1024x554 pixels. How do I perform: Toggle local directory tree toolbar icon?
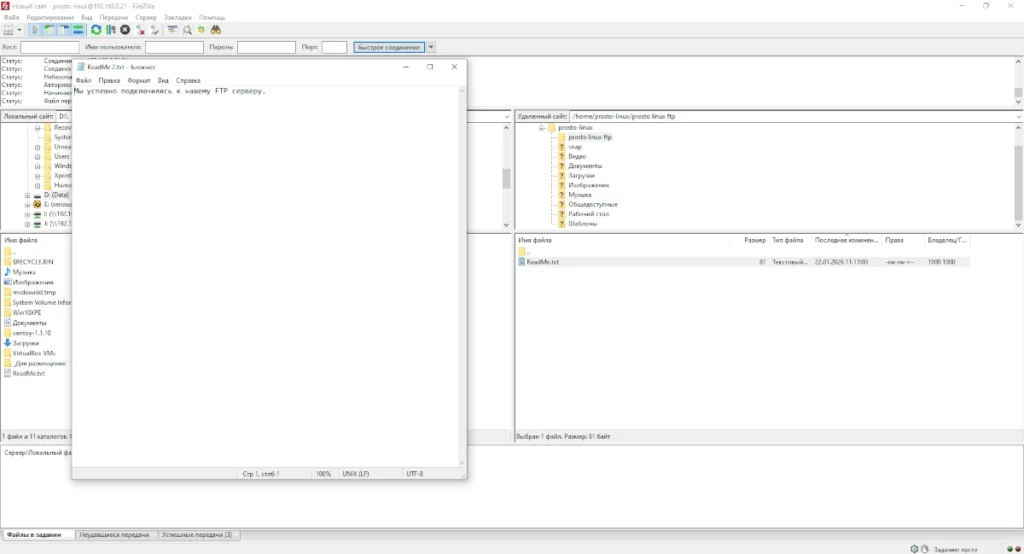[x=49, y=30]
